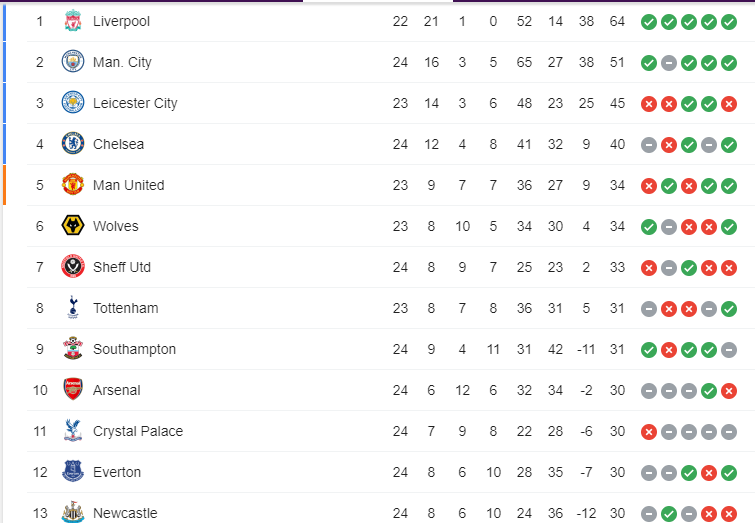Click the Leicester City fox crest
The image size is (755, 523).
72,103
